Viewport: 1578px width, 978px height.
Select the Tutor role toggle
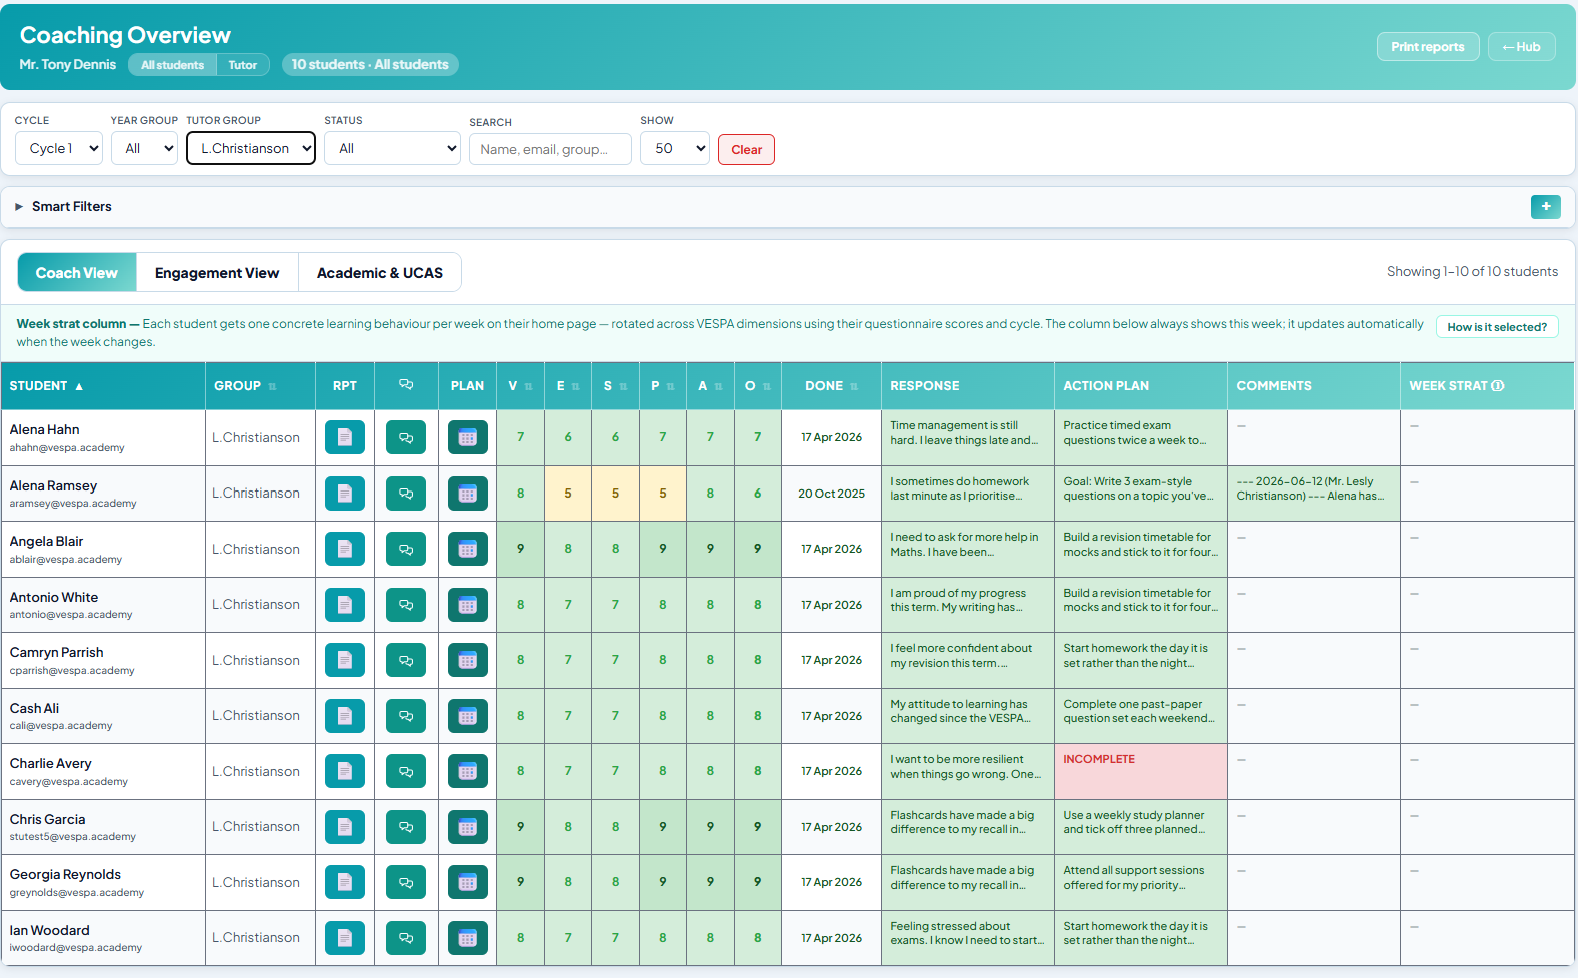[243, 65]
